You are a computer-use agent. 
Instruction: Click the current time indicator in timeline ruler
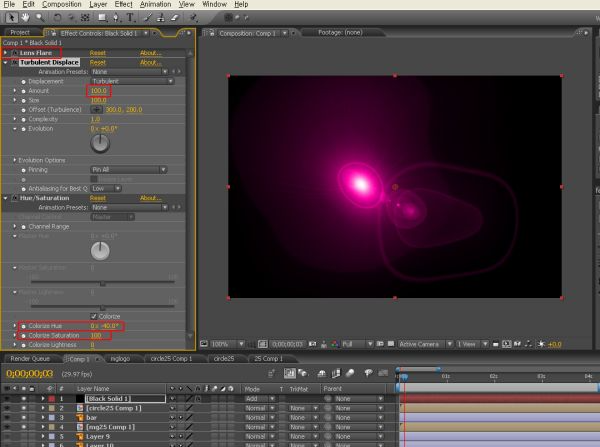[404, 377]
